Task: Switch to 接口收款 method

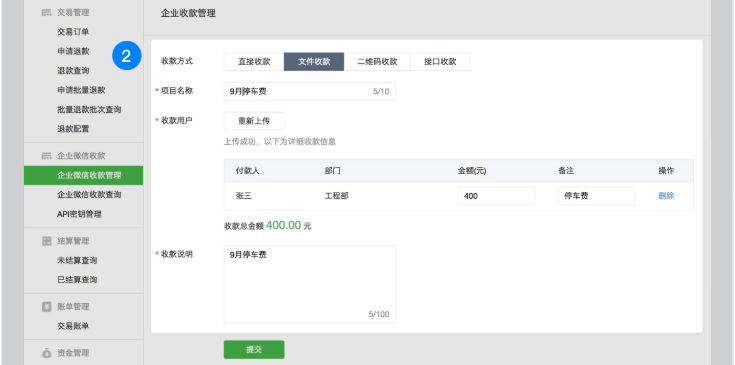Action: pyautogui.click(x=440, y=61)
